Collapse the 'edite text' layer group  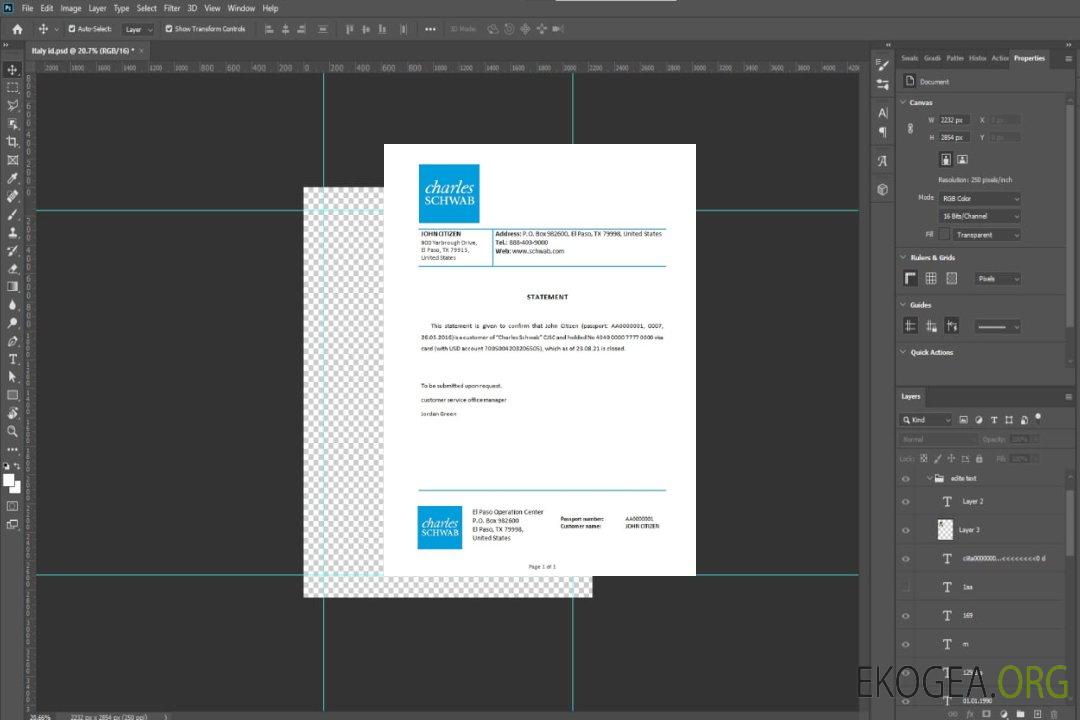(x=928, y=478)
